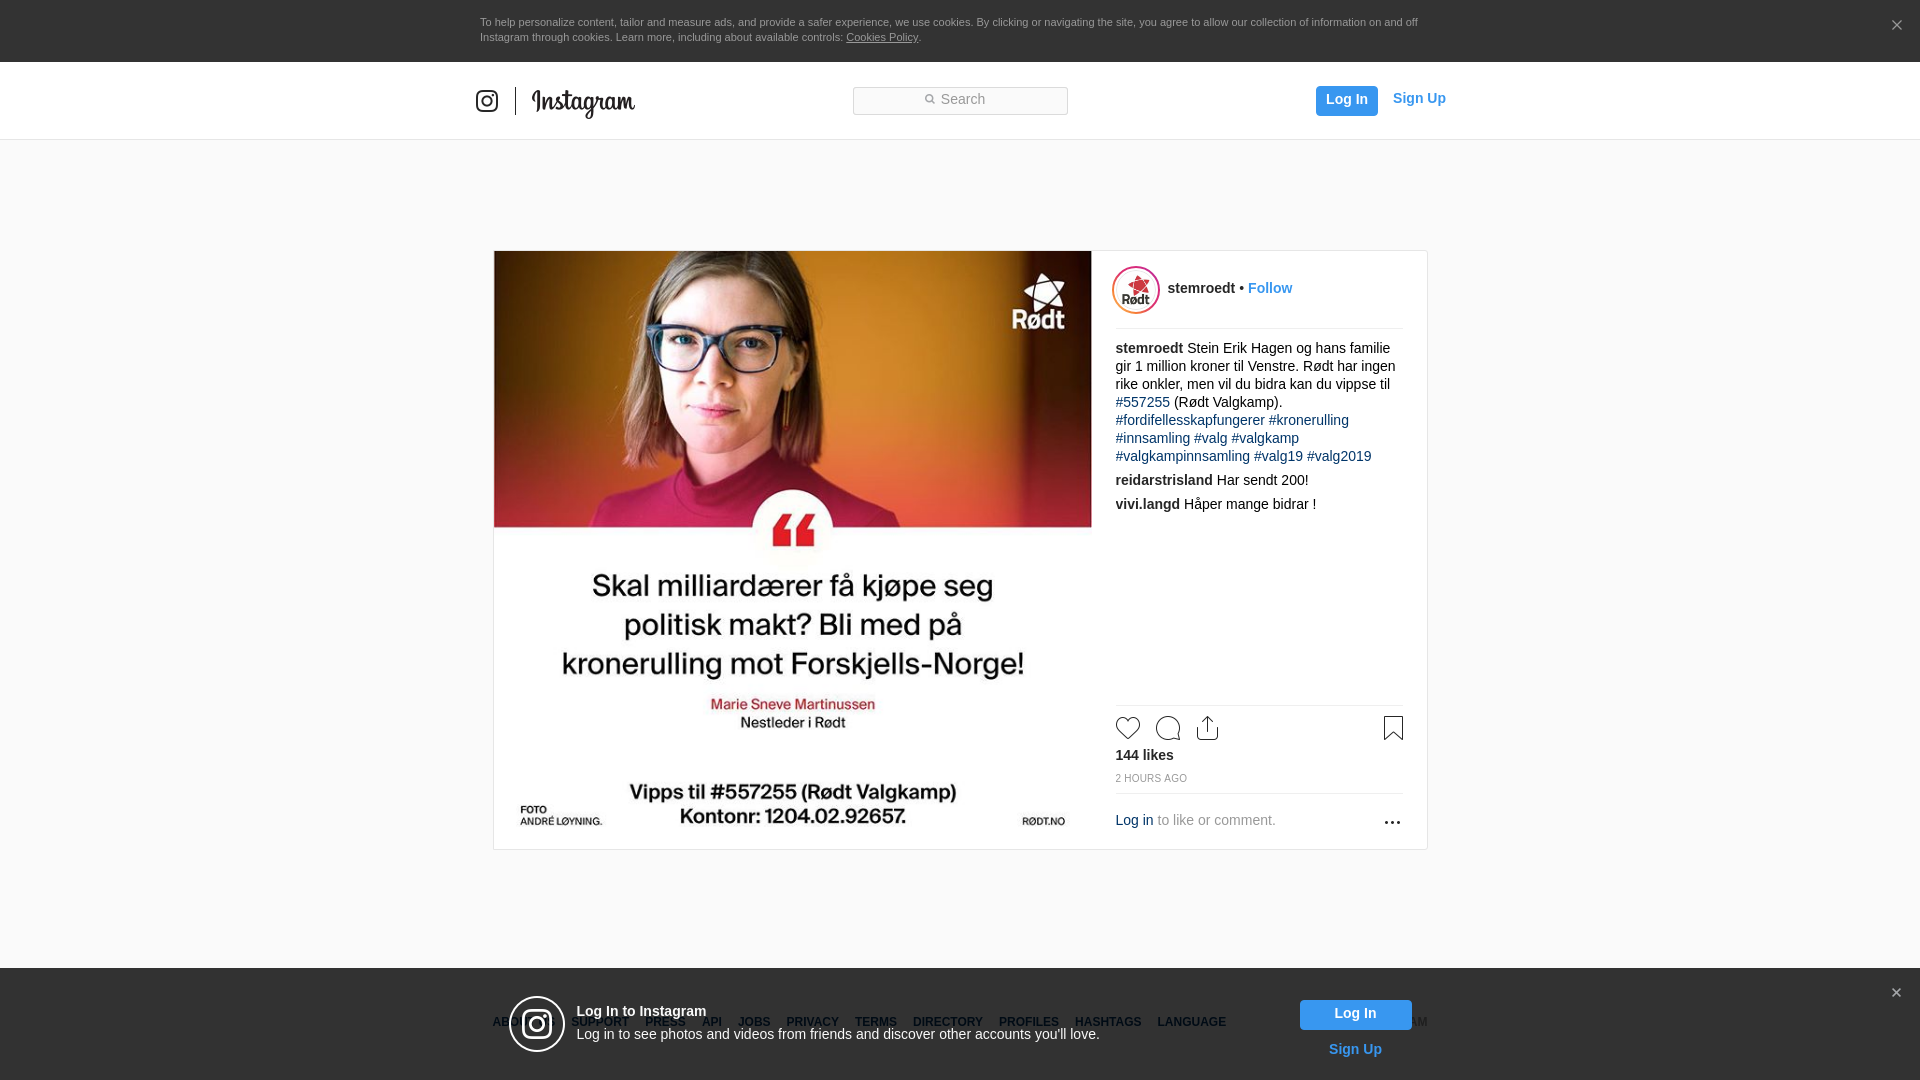Save post with bookmark icon

coord(1393,728)
